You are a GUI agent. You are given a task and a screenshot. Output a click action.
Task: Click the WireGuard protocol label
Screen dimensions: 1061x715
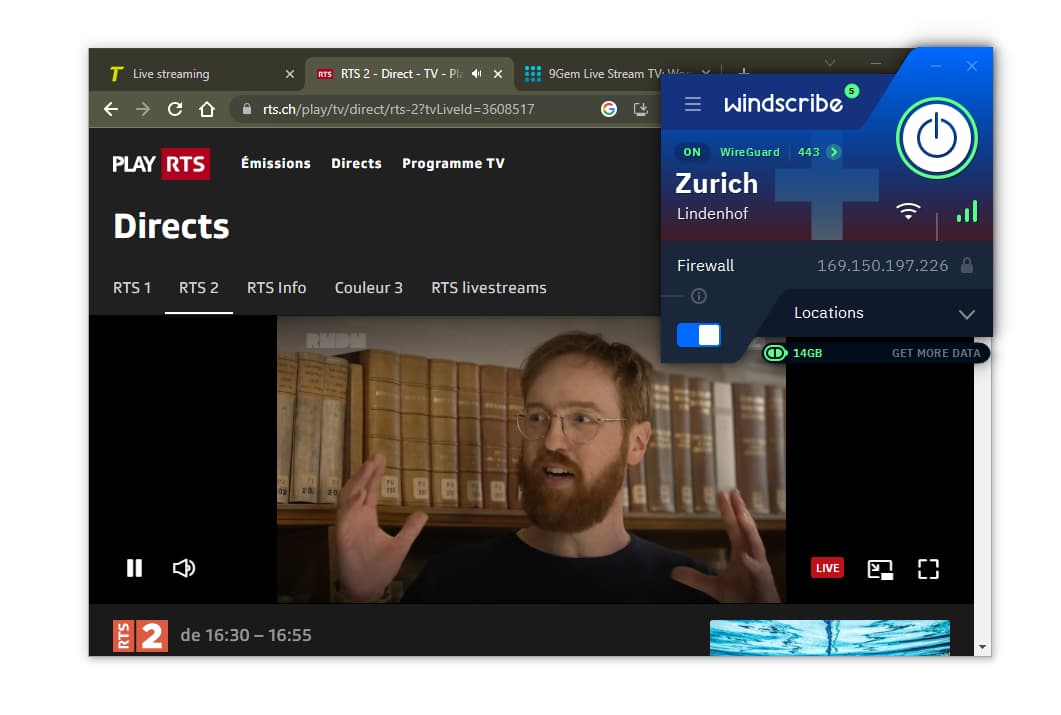749,152
